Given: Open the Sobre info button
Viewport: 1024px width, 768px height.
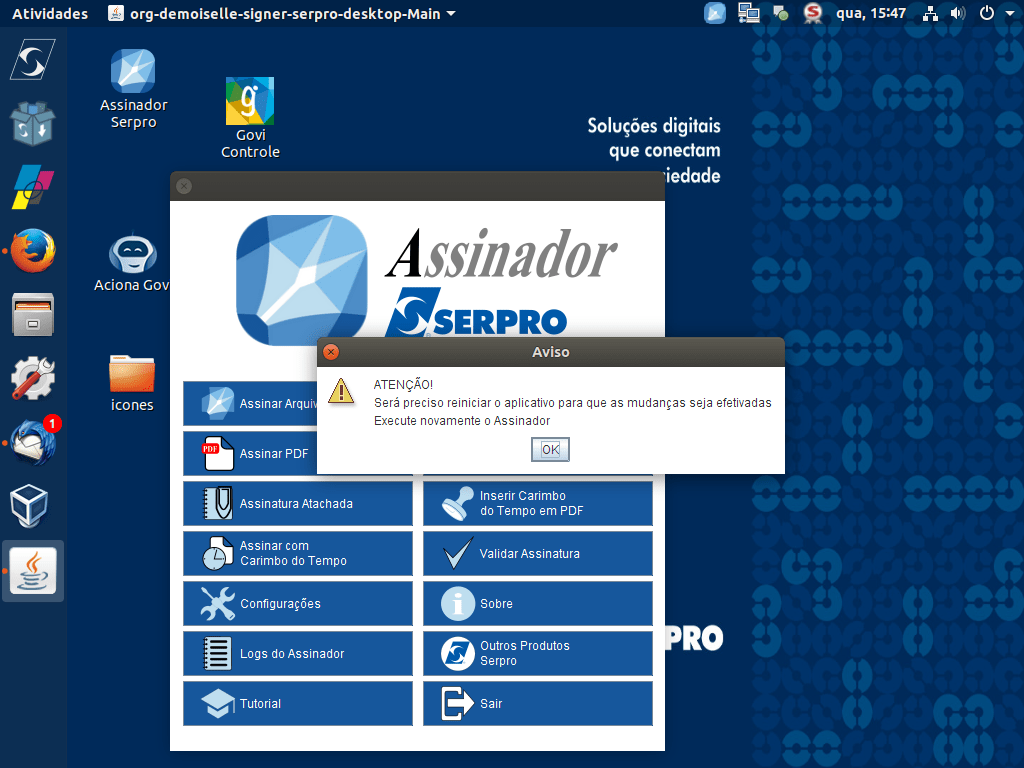Looking at the screenshot, I should (537, 603).
